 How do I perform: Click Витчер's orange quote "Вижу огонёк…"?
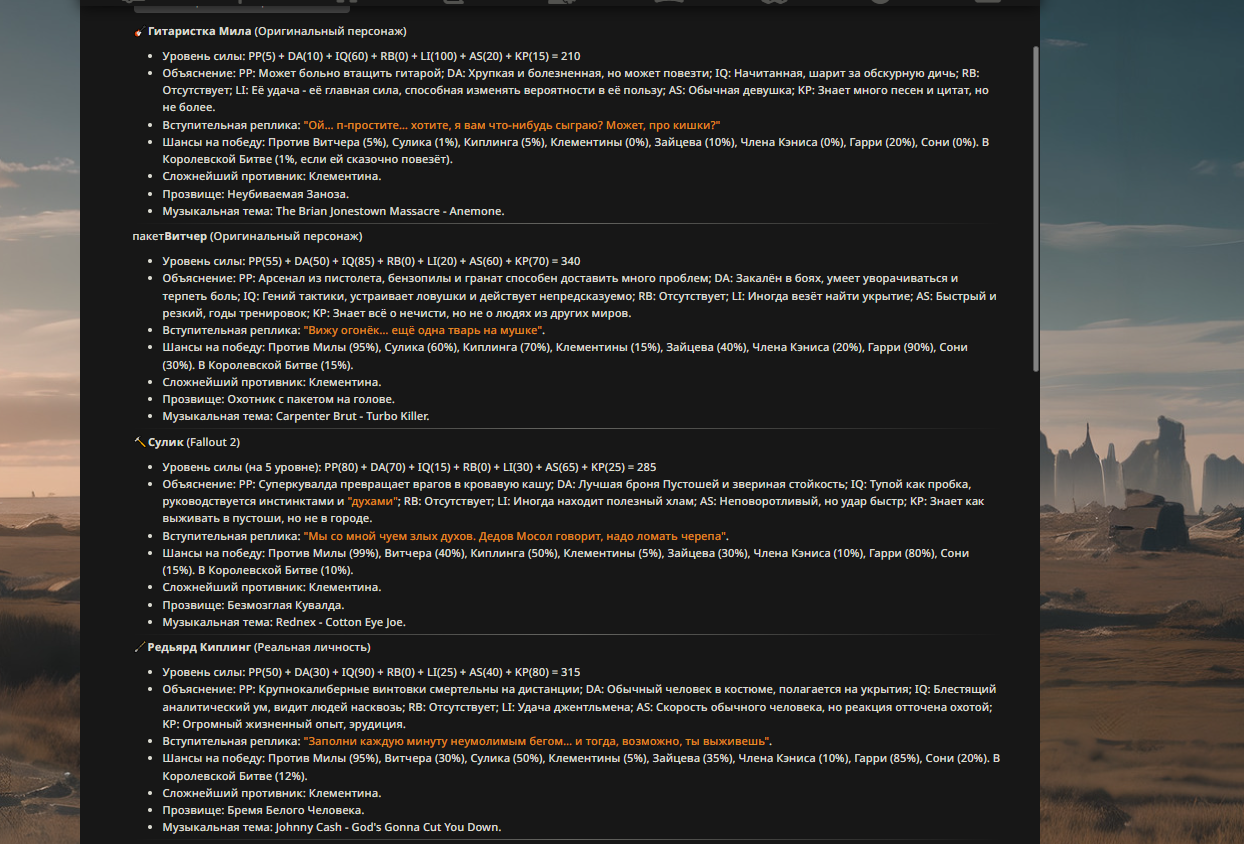(x=423, y=330)
